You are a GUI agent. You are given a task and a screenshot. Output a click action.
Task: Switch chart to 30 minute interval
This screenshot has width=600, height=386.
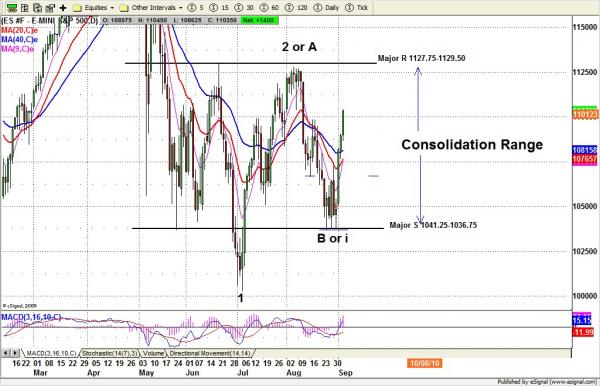pyautogui.click(x=244, y=8)
